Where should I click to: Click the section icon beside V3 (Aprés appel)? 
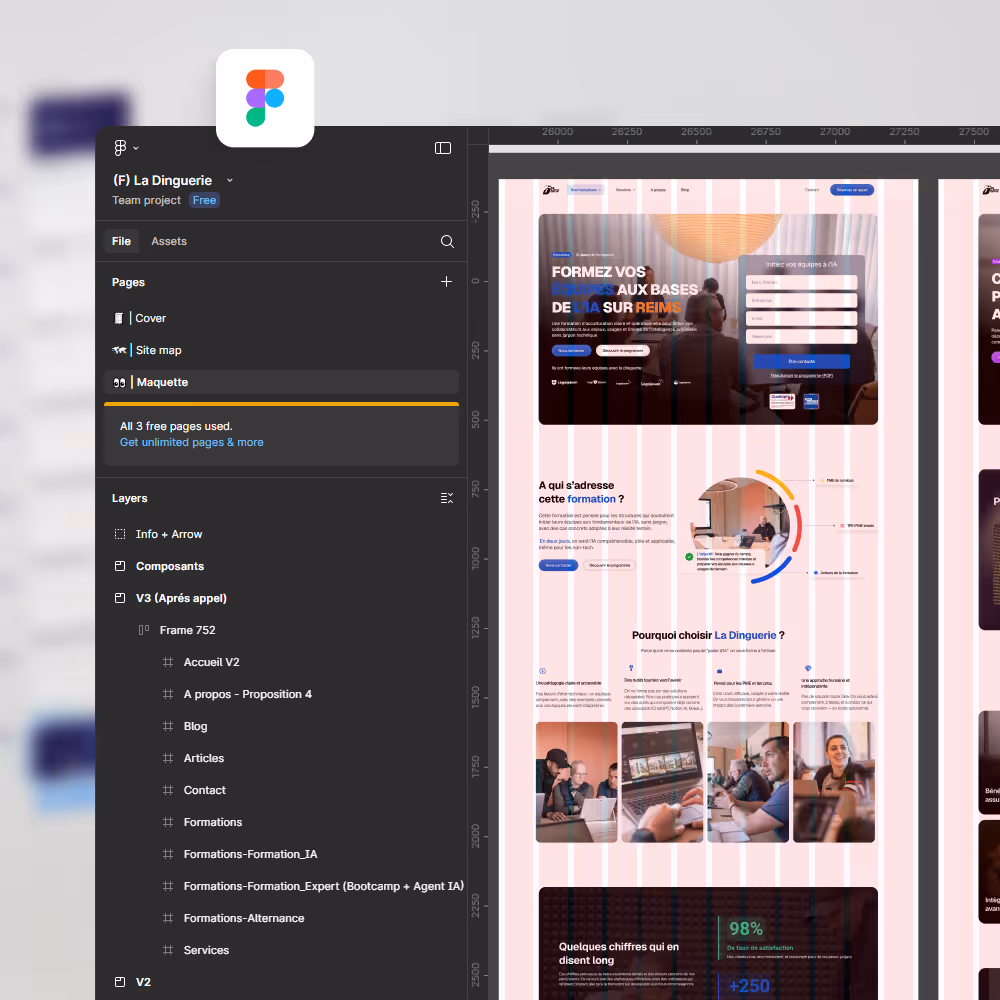coord(120,598)
